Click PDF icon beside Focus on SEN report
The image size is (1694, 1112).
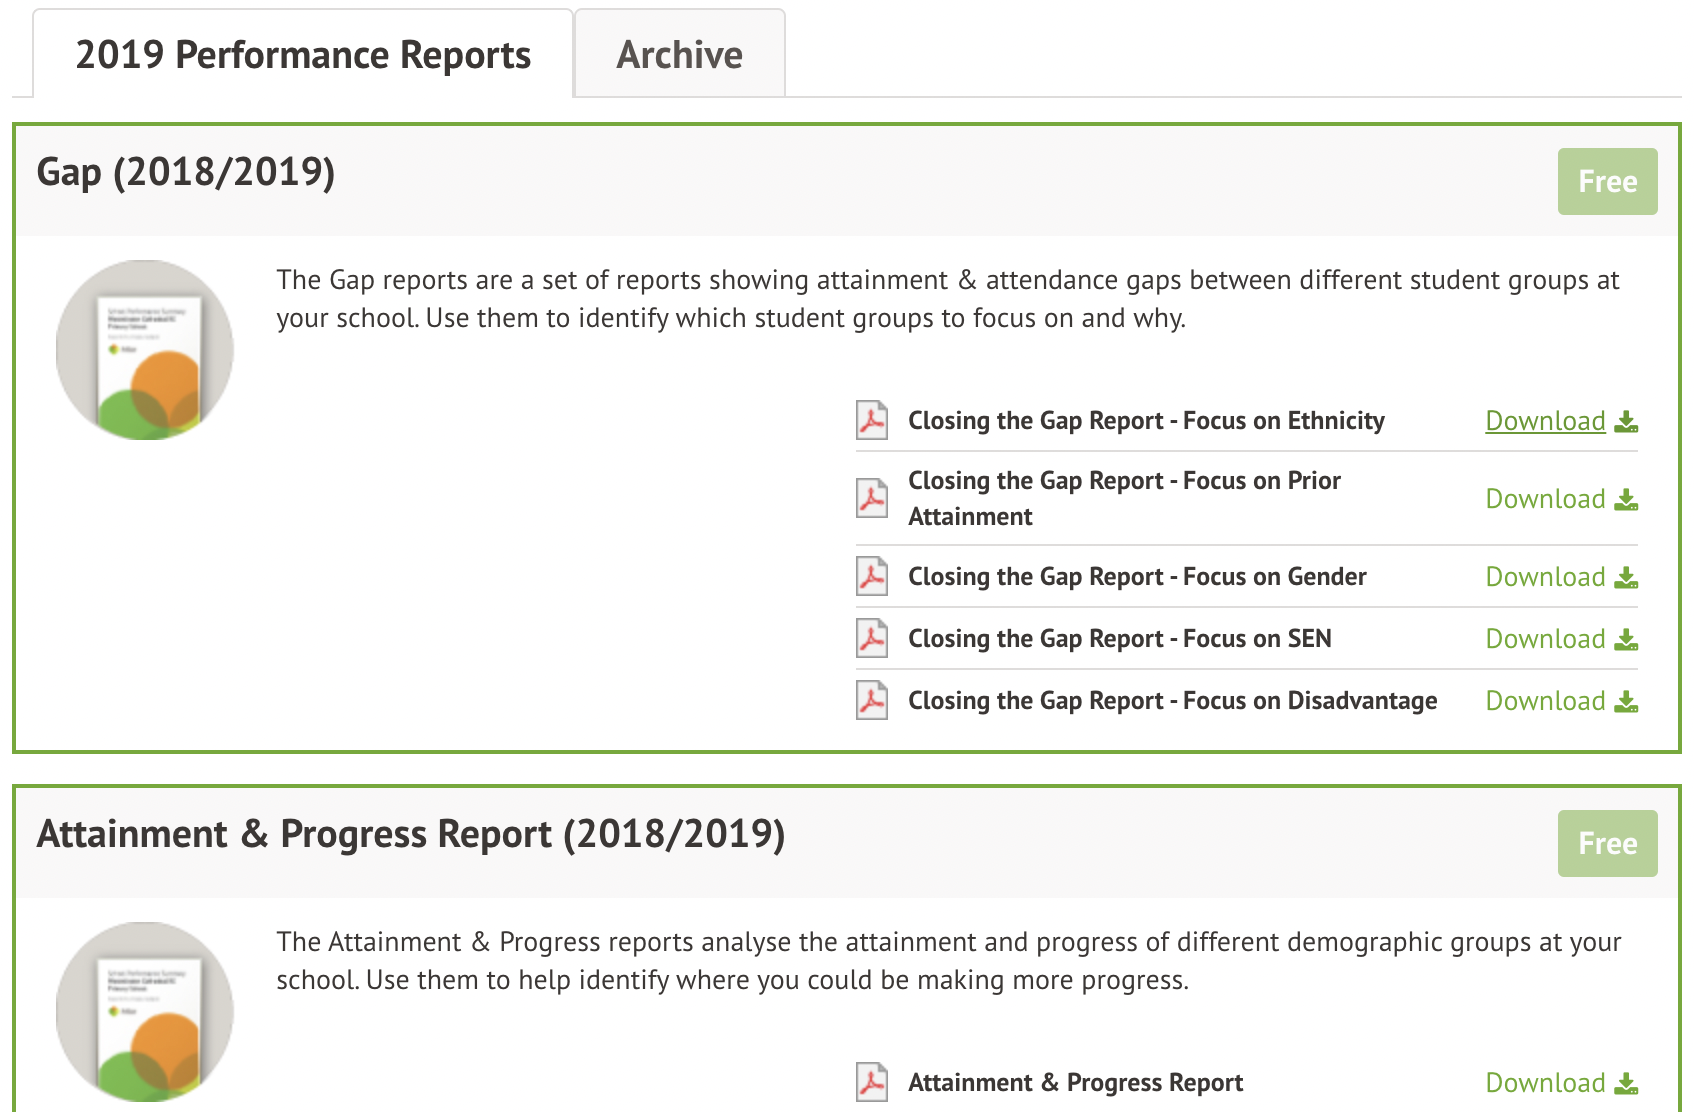click(x=872, y=639)
